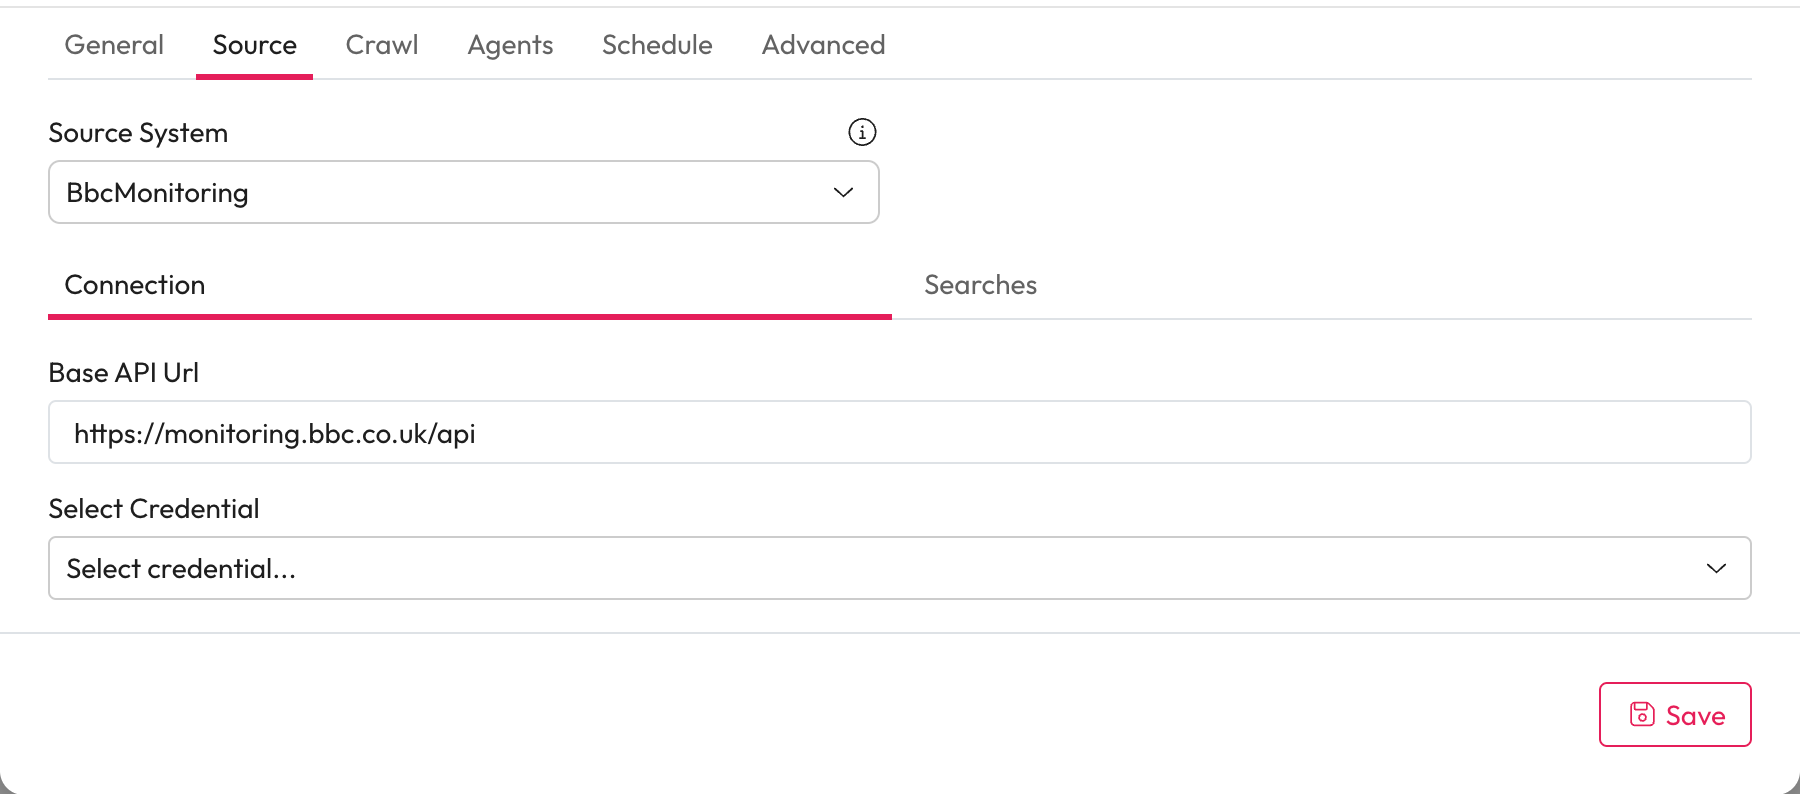Click the monitoring.bbc.co.uk URL text
This screenshot has width=1800, height=794.
275,434
